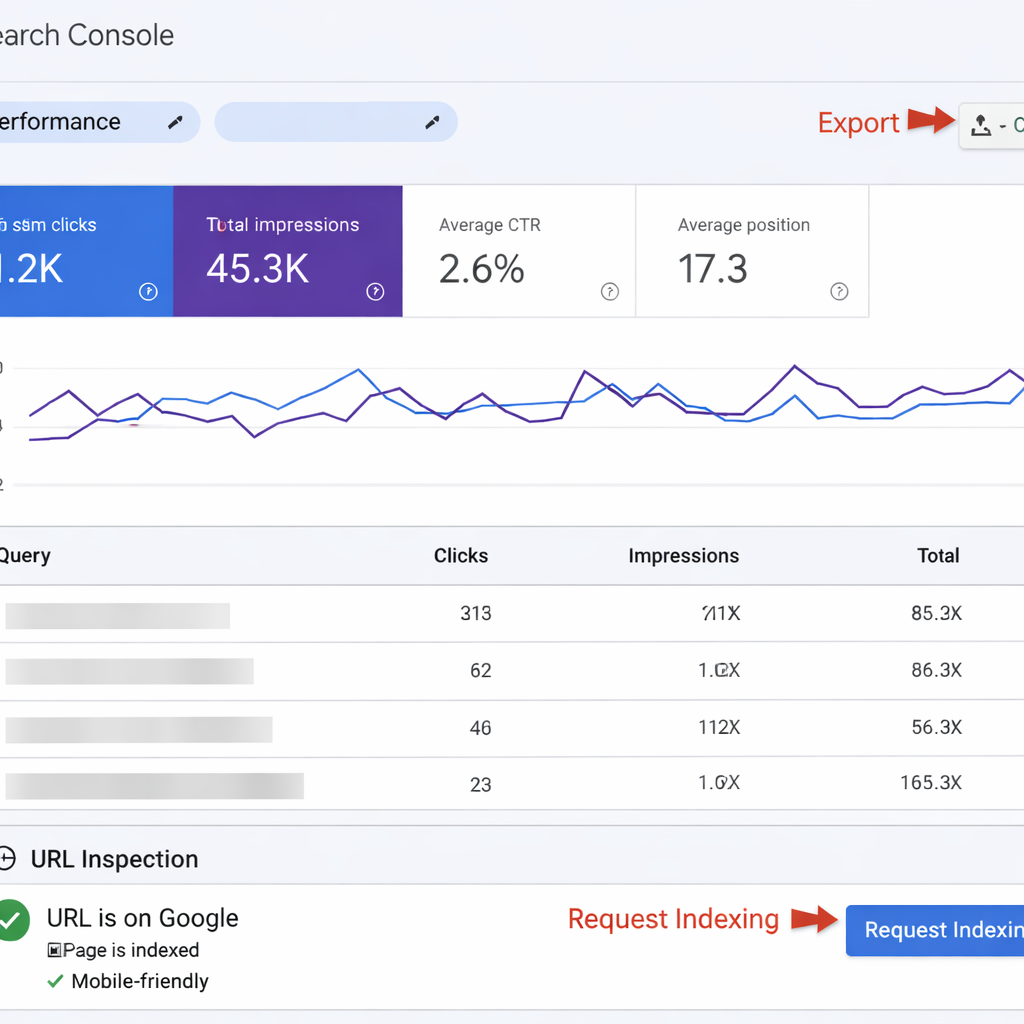
Task: Toggle the Total impressions metric card
Action: click(x=288, y=251)
